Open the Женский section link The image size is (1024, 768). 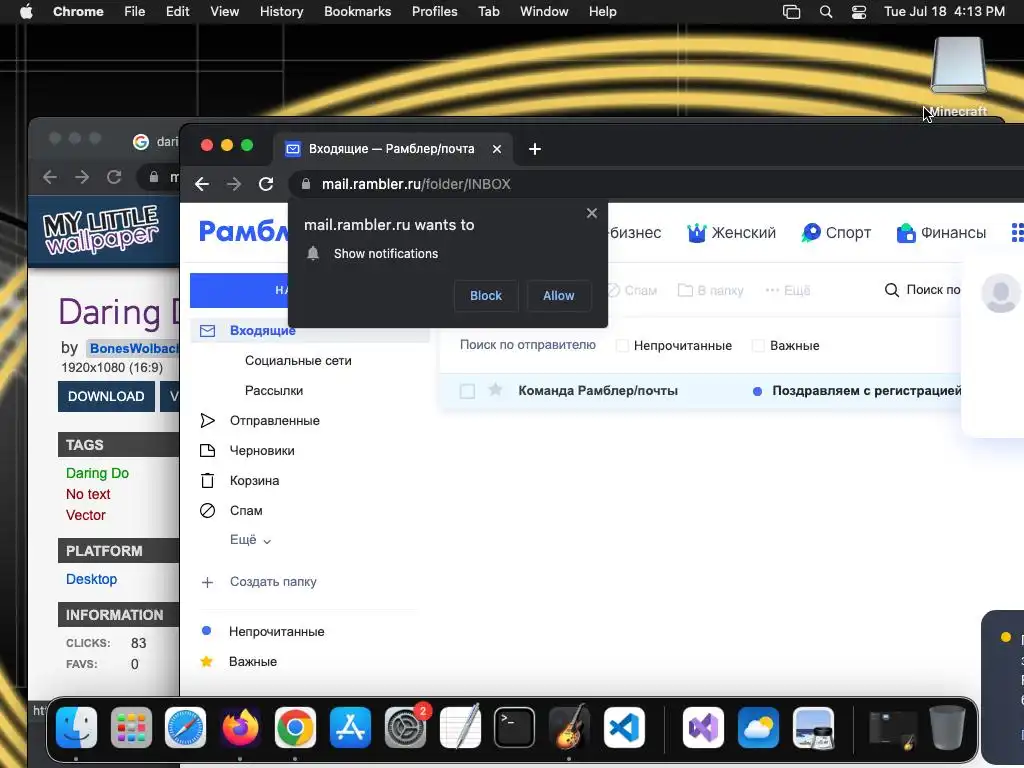pyautogui.click(x=731, y=232)
